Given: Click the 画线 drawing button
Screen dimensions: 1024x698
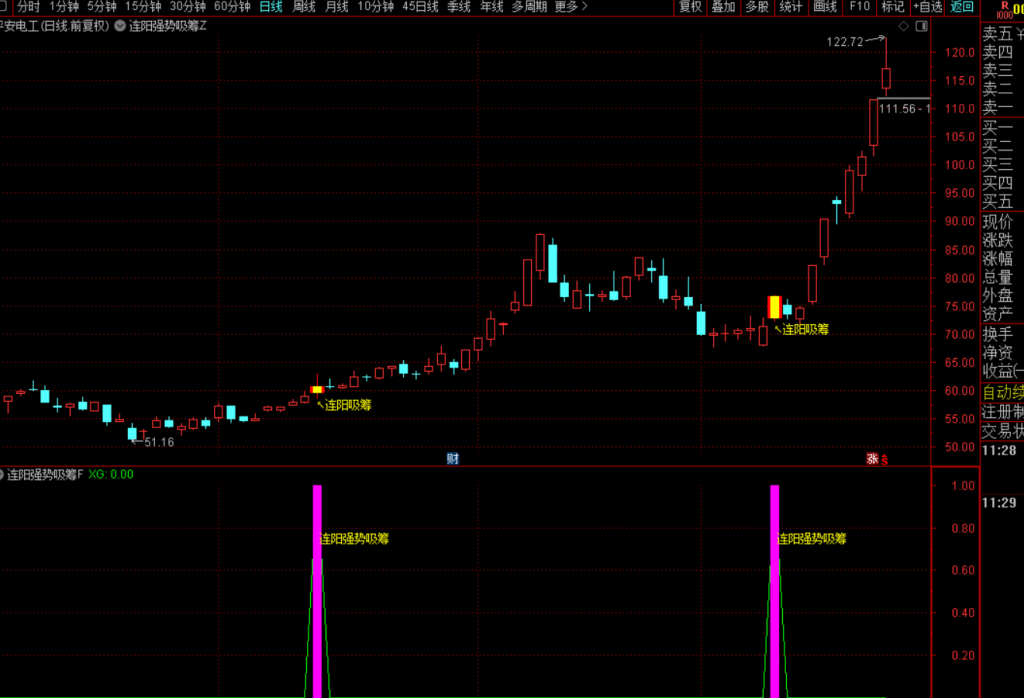Looking at the screenshot, I should click(x=825, y=7).
